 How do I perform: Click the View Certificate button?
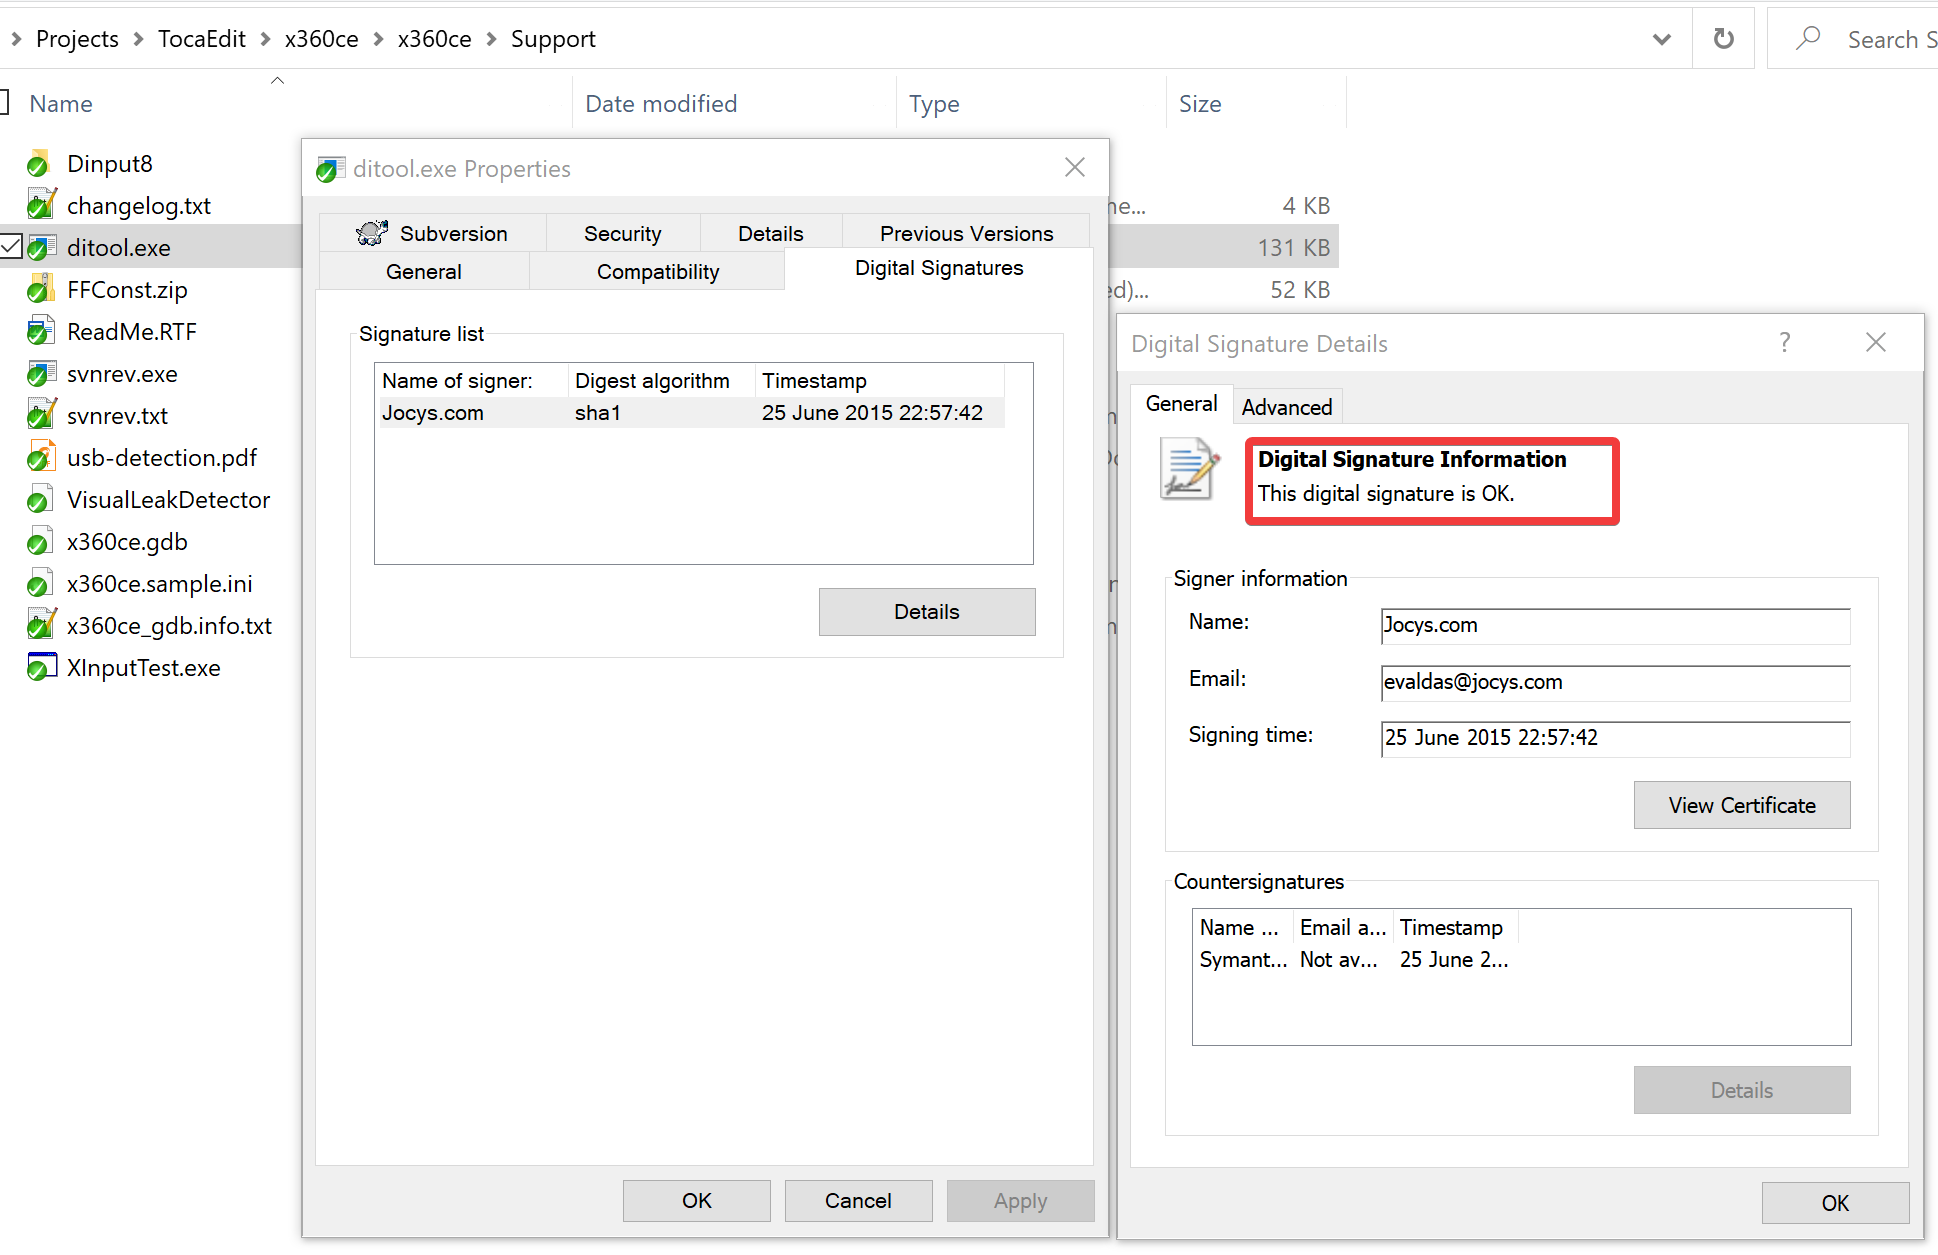pyautogui.click(x=1741, y=805)
